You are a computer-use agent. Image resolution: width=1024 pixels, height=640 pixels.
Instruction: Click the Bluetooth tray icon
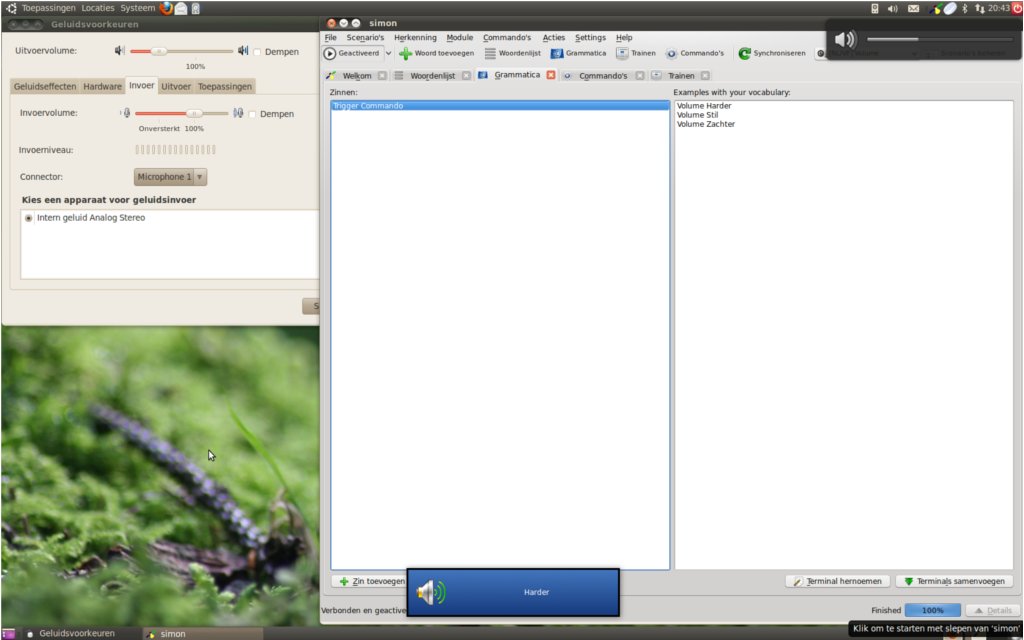coord(965,8)
